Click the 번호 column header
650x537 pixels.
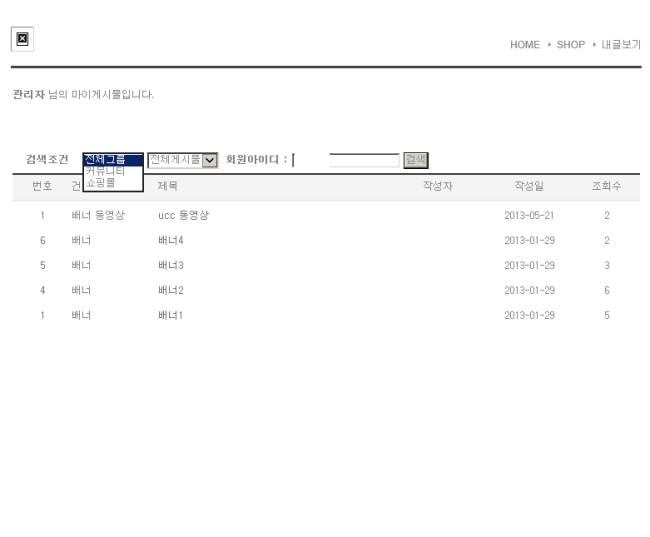[42, 186]
